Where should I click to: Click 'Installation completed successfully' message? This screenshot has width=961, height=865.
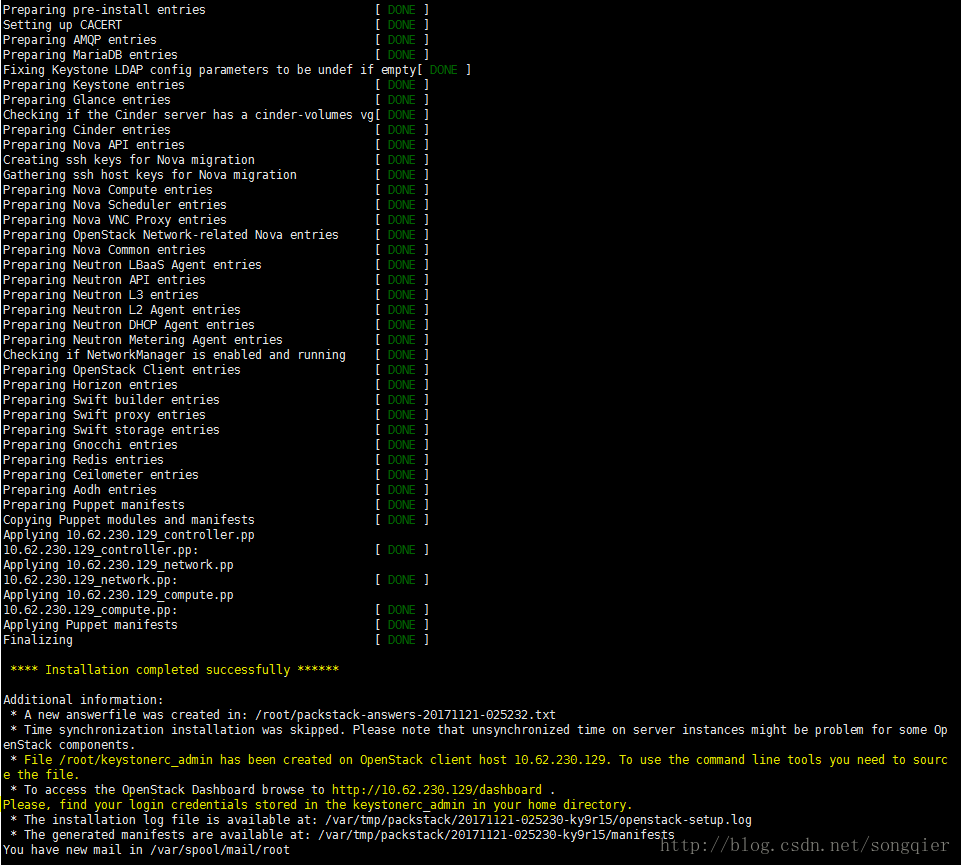[175, 671]
